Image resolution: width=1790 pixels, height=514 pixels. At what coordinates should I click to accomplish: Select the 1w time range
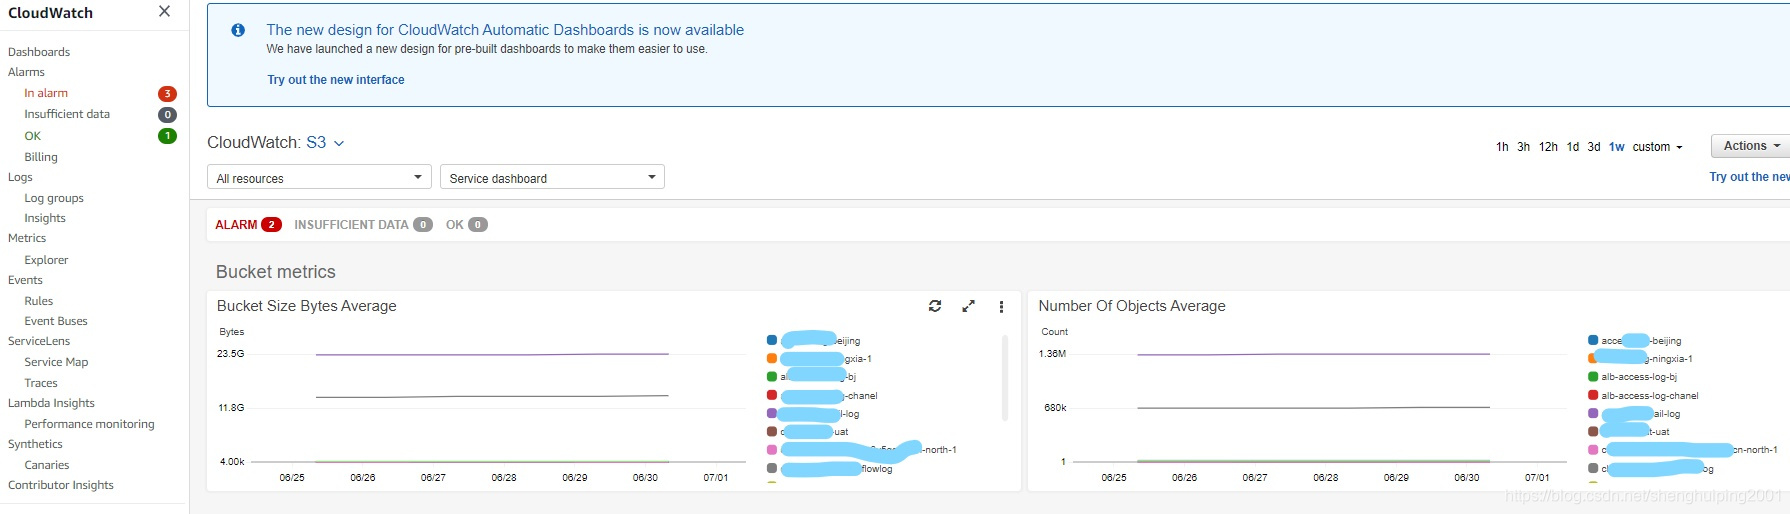pyautogui.click(x=1617, y=147)
